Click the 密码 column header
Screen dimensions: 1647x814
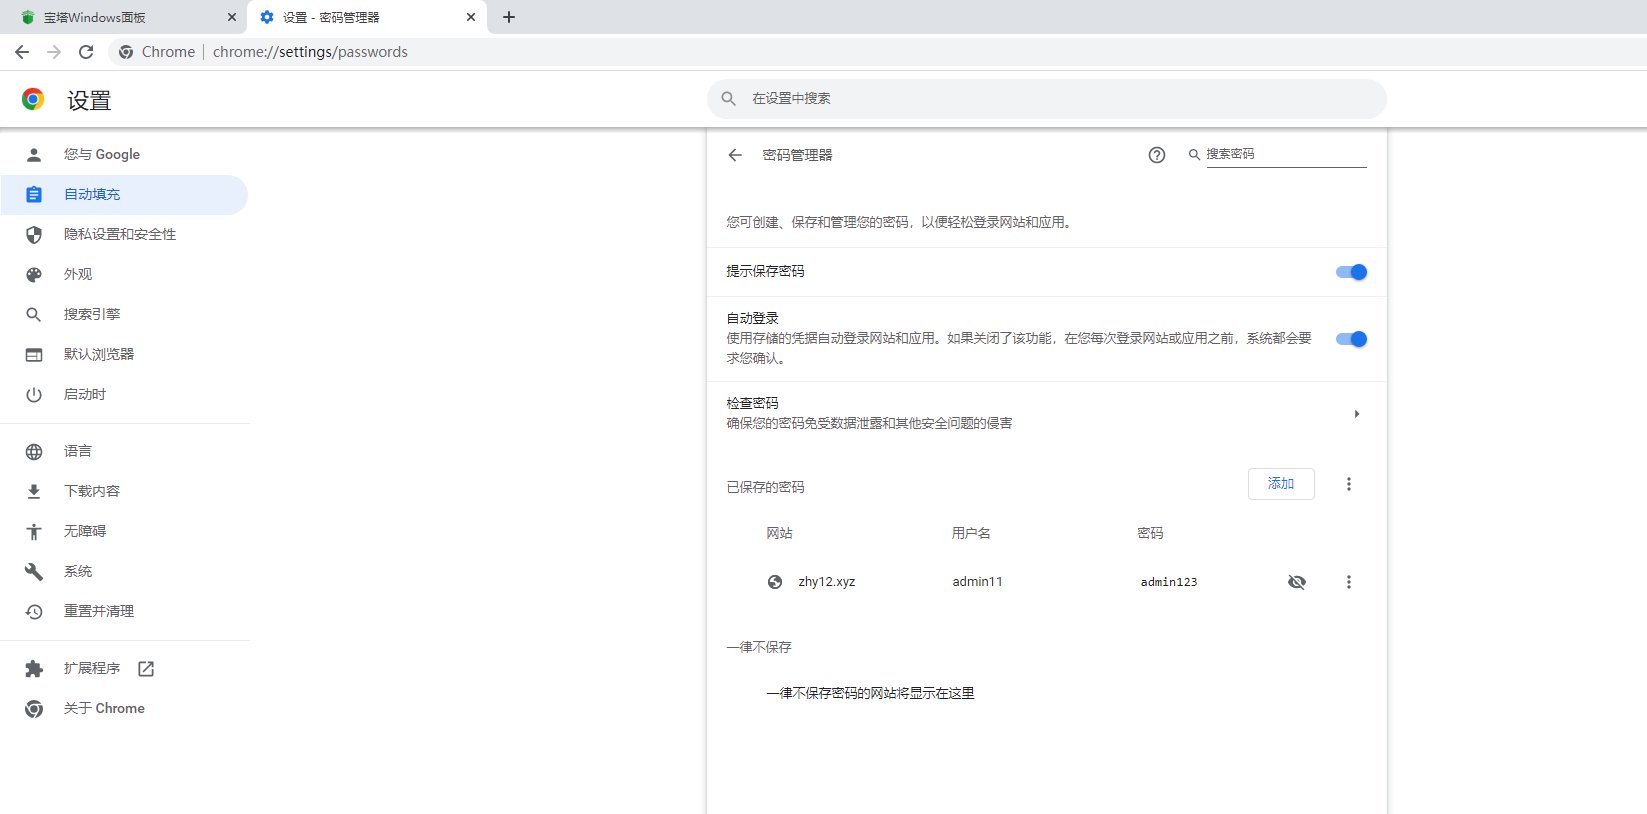(x=1150, y=533)
